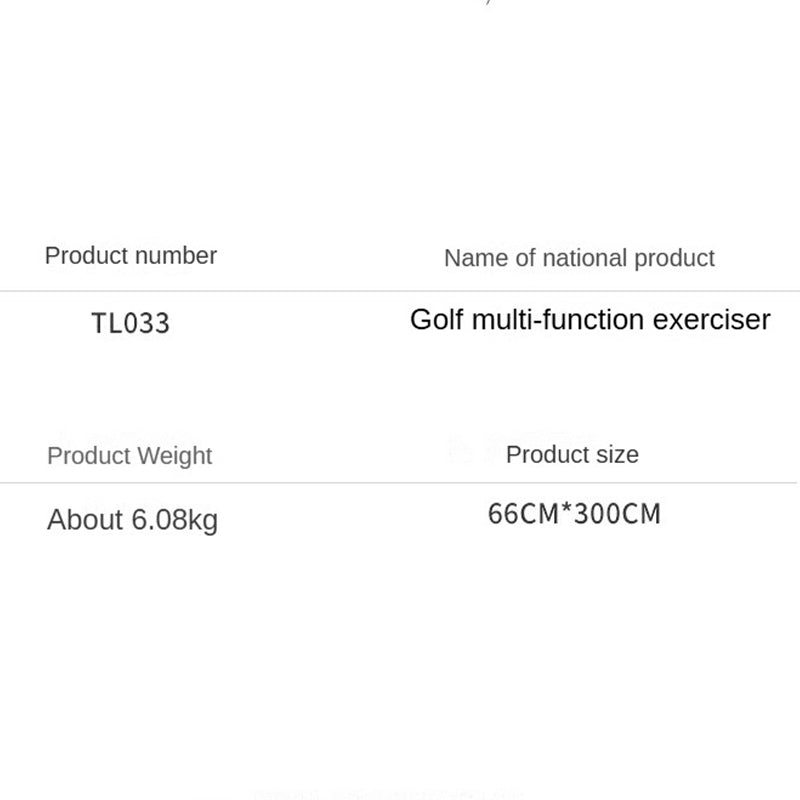Click the word "size" in Product size
Image resolution: width=800 pixels, height=800 pixels.
[x=617, y=455]
